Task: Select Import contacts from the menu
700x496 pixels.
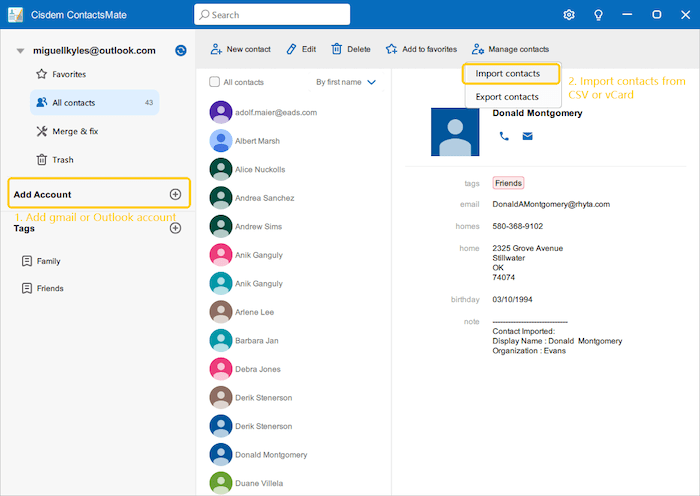Action: 507,74
